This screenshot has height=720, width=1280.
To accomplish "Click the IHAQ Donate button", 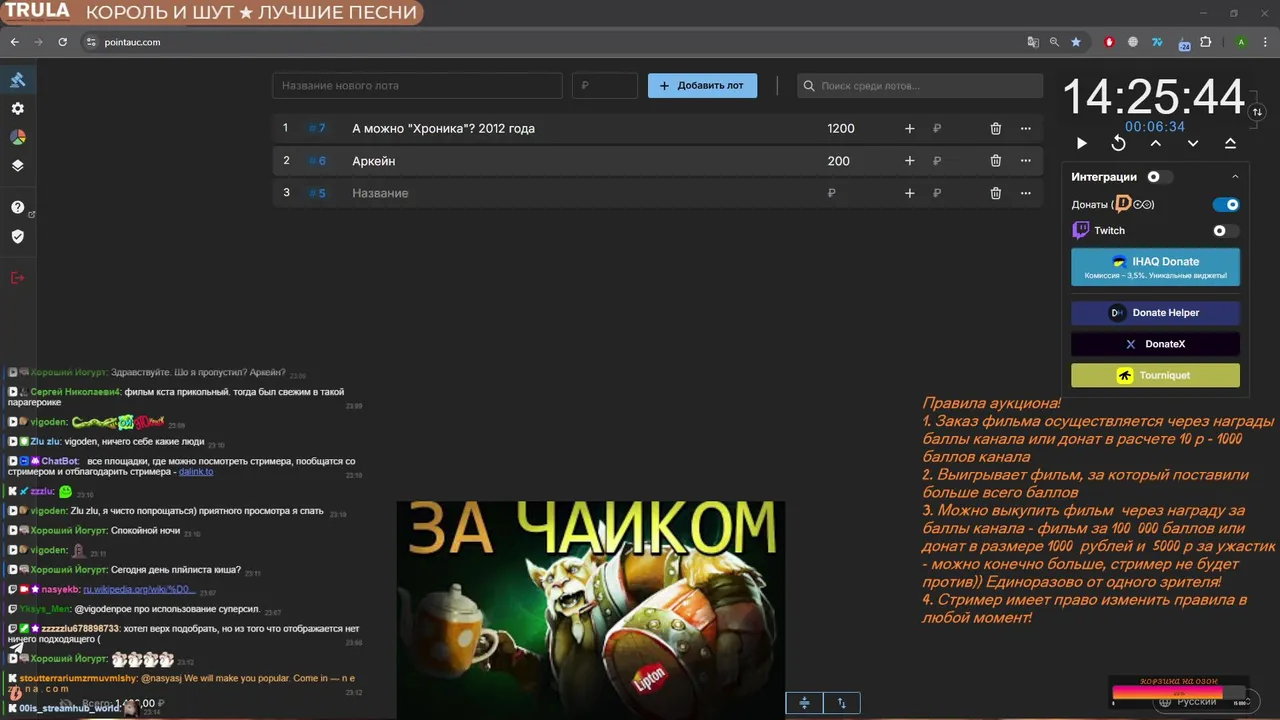I will click(1155, 267).
